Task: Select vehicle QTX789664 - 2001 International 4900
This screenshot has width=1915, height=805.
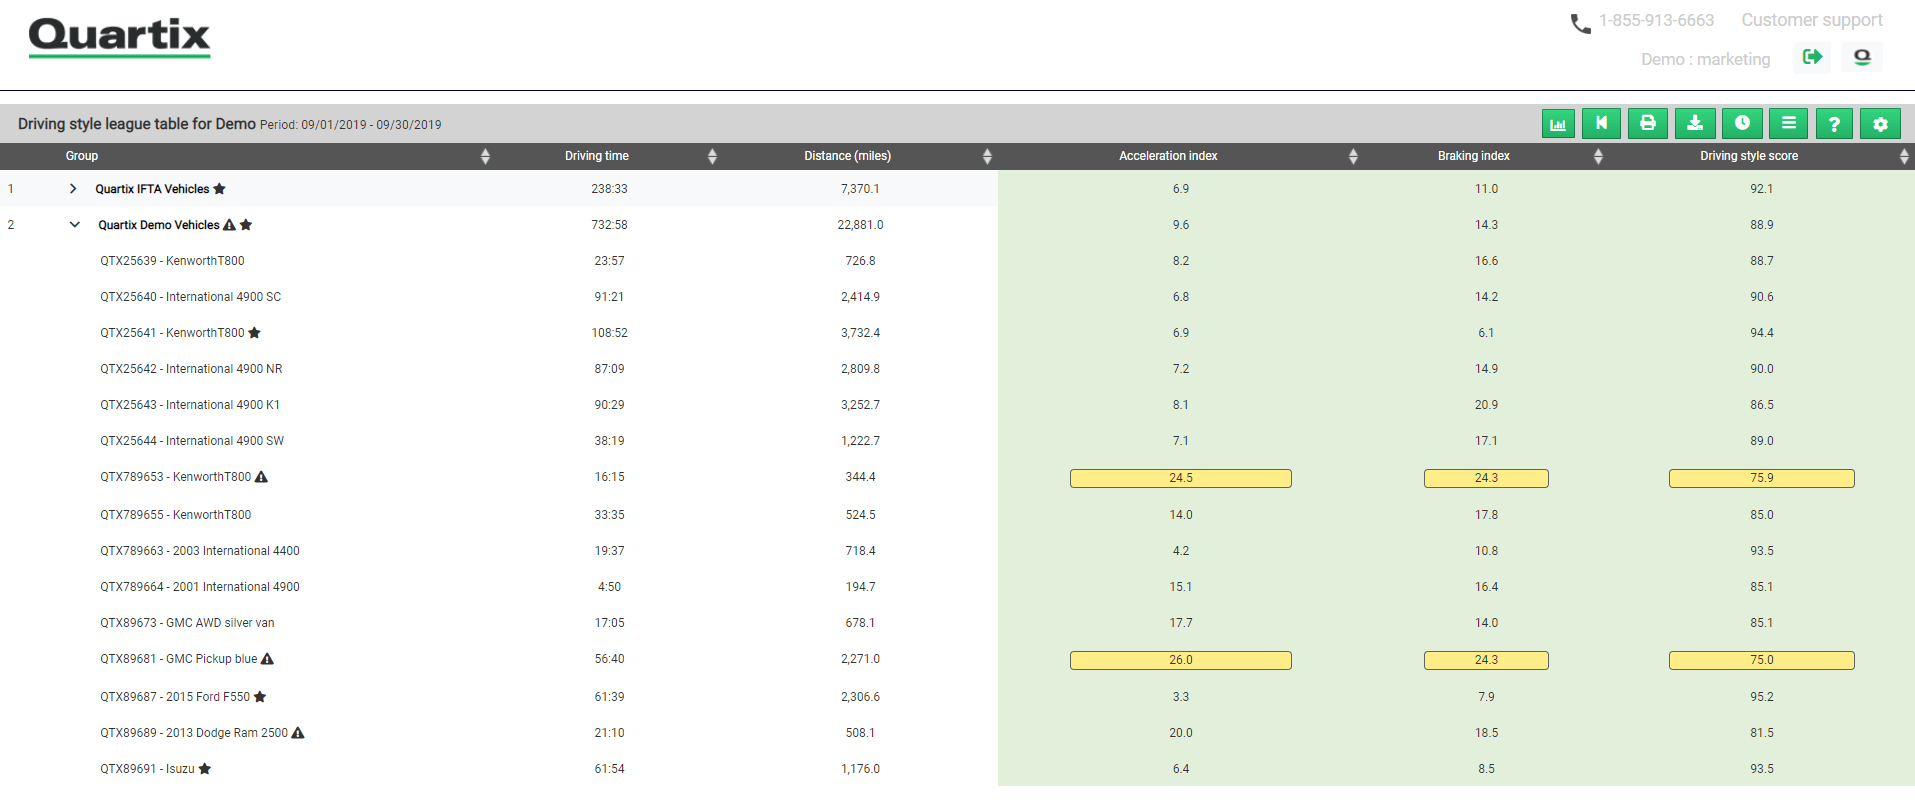Action: [x=200, y=587]
